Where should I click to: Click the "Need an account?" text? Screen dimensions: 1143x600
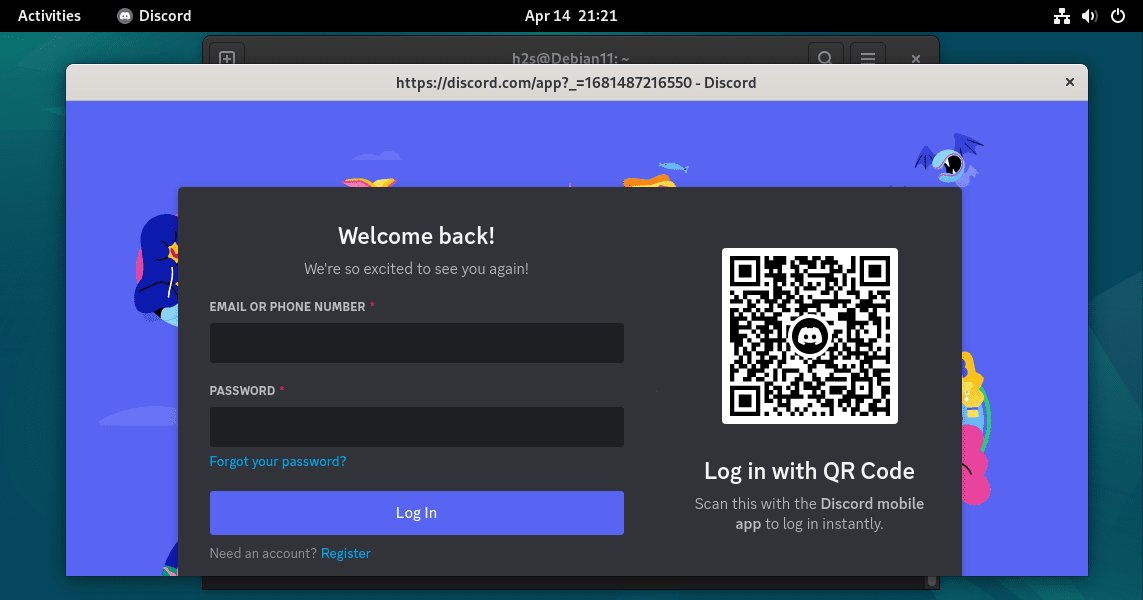coord(263,553)
